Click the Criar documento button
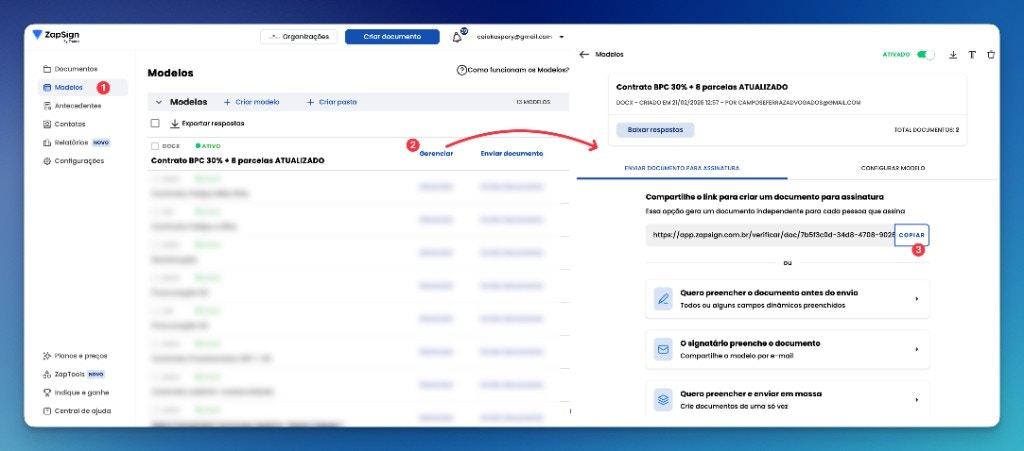This screenshot has height=451, width=1024. point(392,37)
